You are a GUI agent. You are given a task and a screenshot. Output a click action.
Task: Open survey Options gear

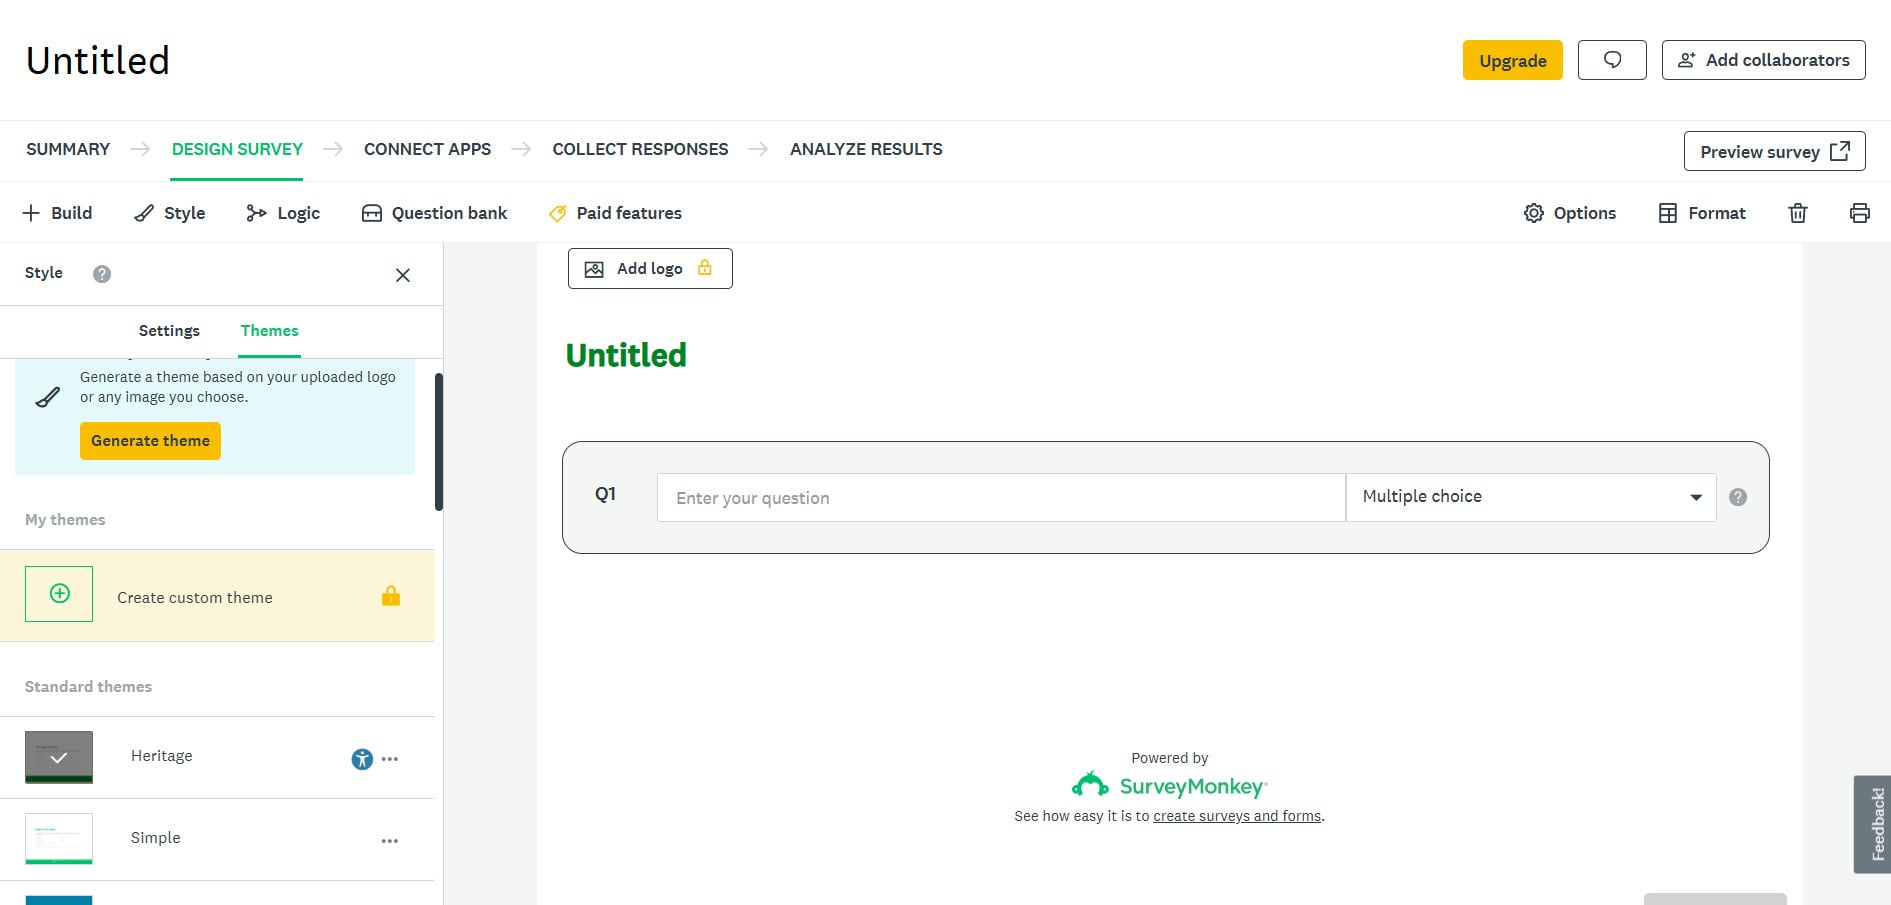coord(1569,213)
